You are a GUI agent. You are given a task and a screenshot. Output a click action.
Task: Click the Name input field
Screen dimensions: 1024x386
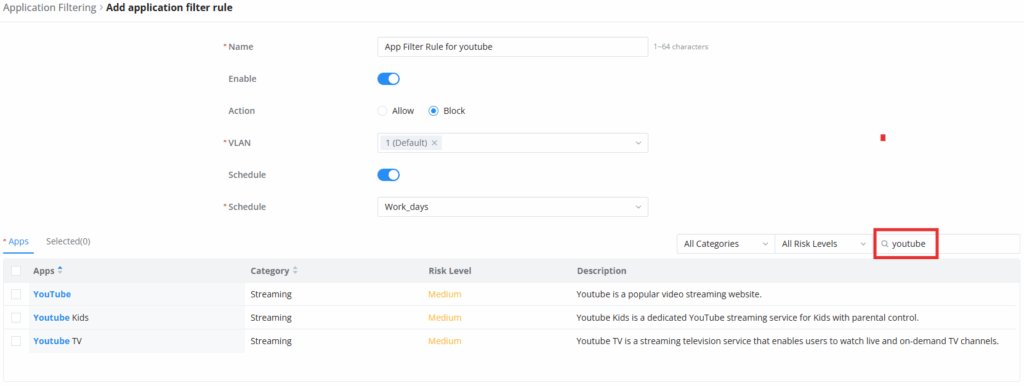click(x=513, y=47)
